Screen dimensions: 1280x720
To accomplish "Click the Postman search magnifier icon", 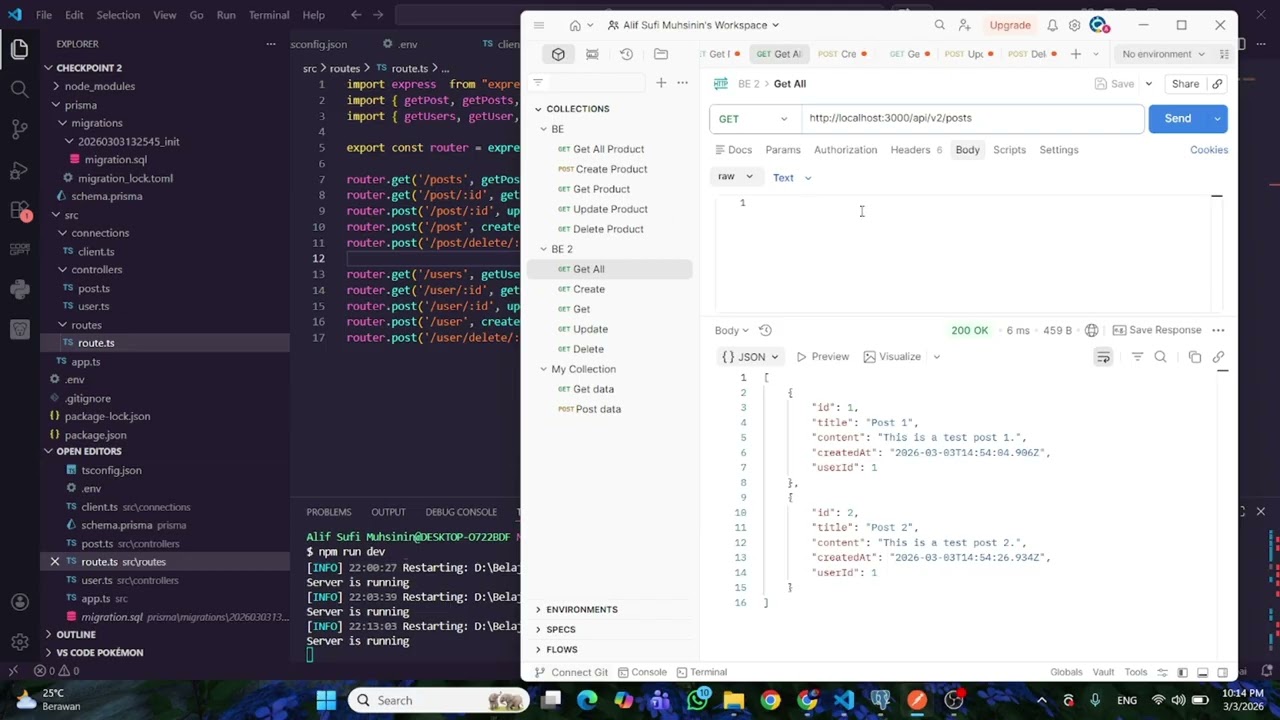I will click(x=939, y=25).
